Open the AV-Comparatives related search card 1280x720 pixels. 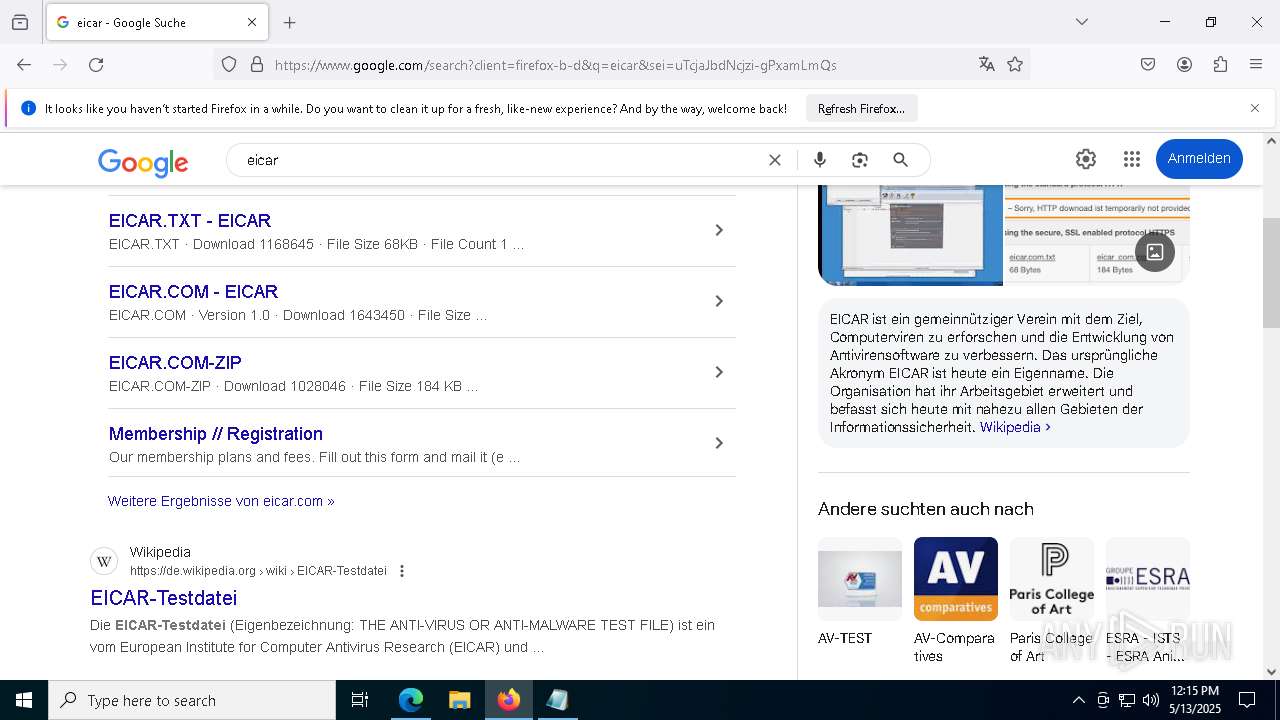956,600
